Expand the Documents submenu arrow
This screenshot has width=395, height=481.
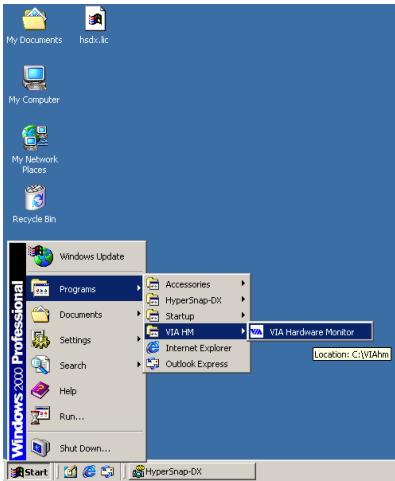click(x=139, y=313)
